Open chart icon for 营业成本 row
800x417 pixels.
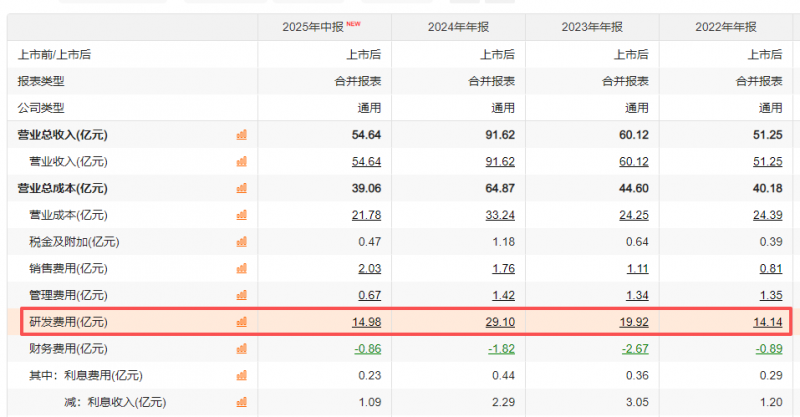coord(242,215)
